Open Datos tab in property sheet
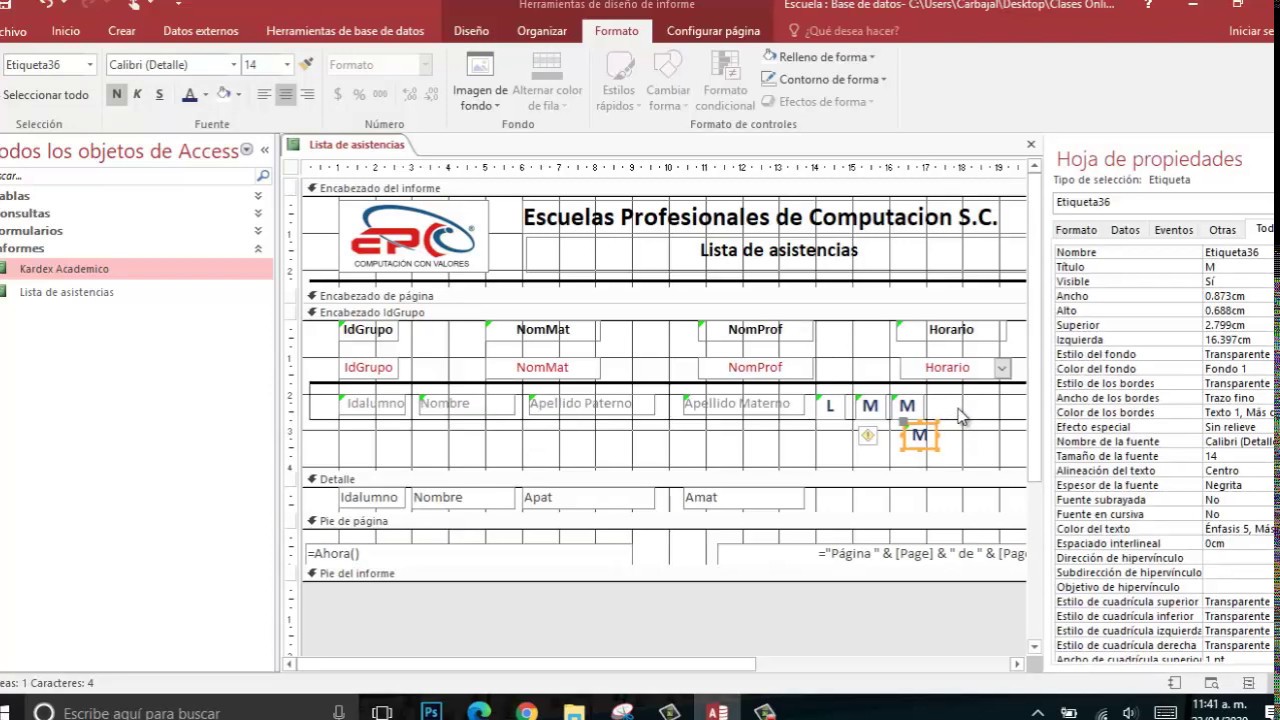This screenshot has height=720, width=1280. (1125, 230)
